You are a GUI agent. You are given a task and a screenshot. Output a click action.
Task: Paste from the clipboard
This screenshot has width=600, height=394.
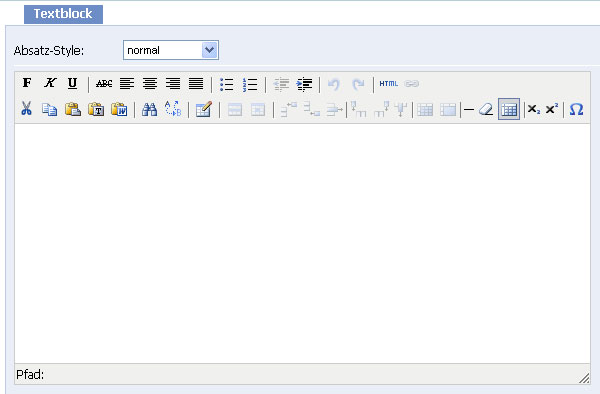73,109
